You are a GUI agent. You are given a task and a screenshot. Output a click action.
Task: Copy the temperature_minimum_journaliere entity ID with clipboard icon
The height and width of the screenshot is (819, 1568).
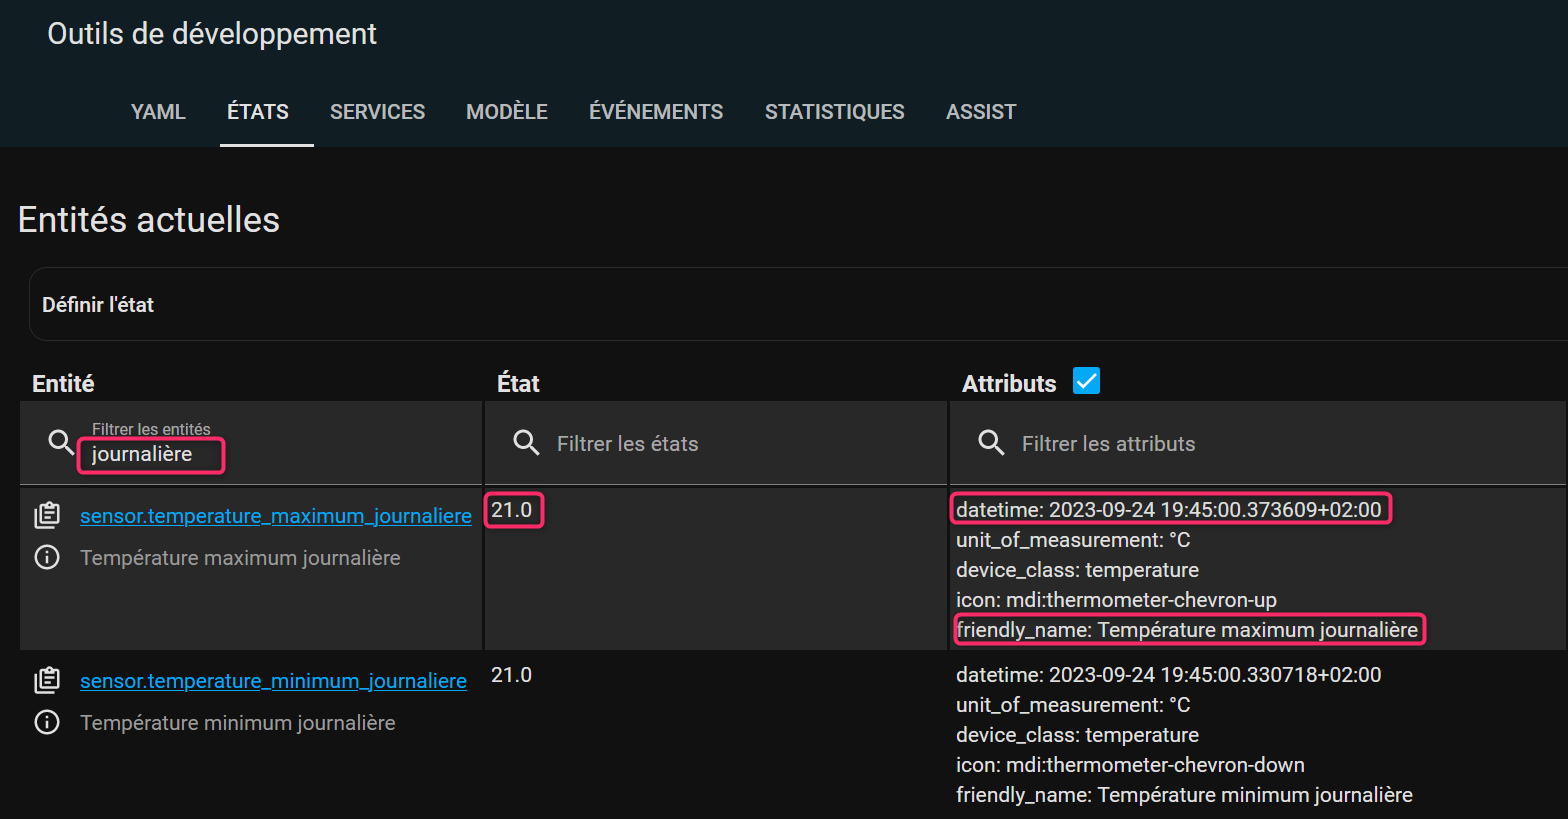(47, 680)
